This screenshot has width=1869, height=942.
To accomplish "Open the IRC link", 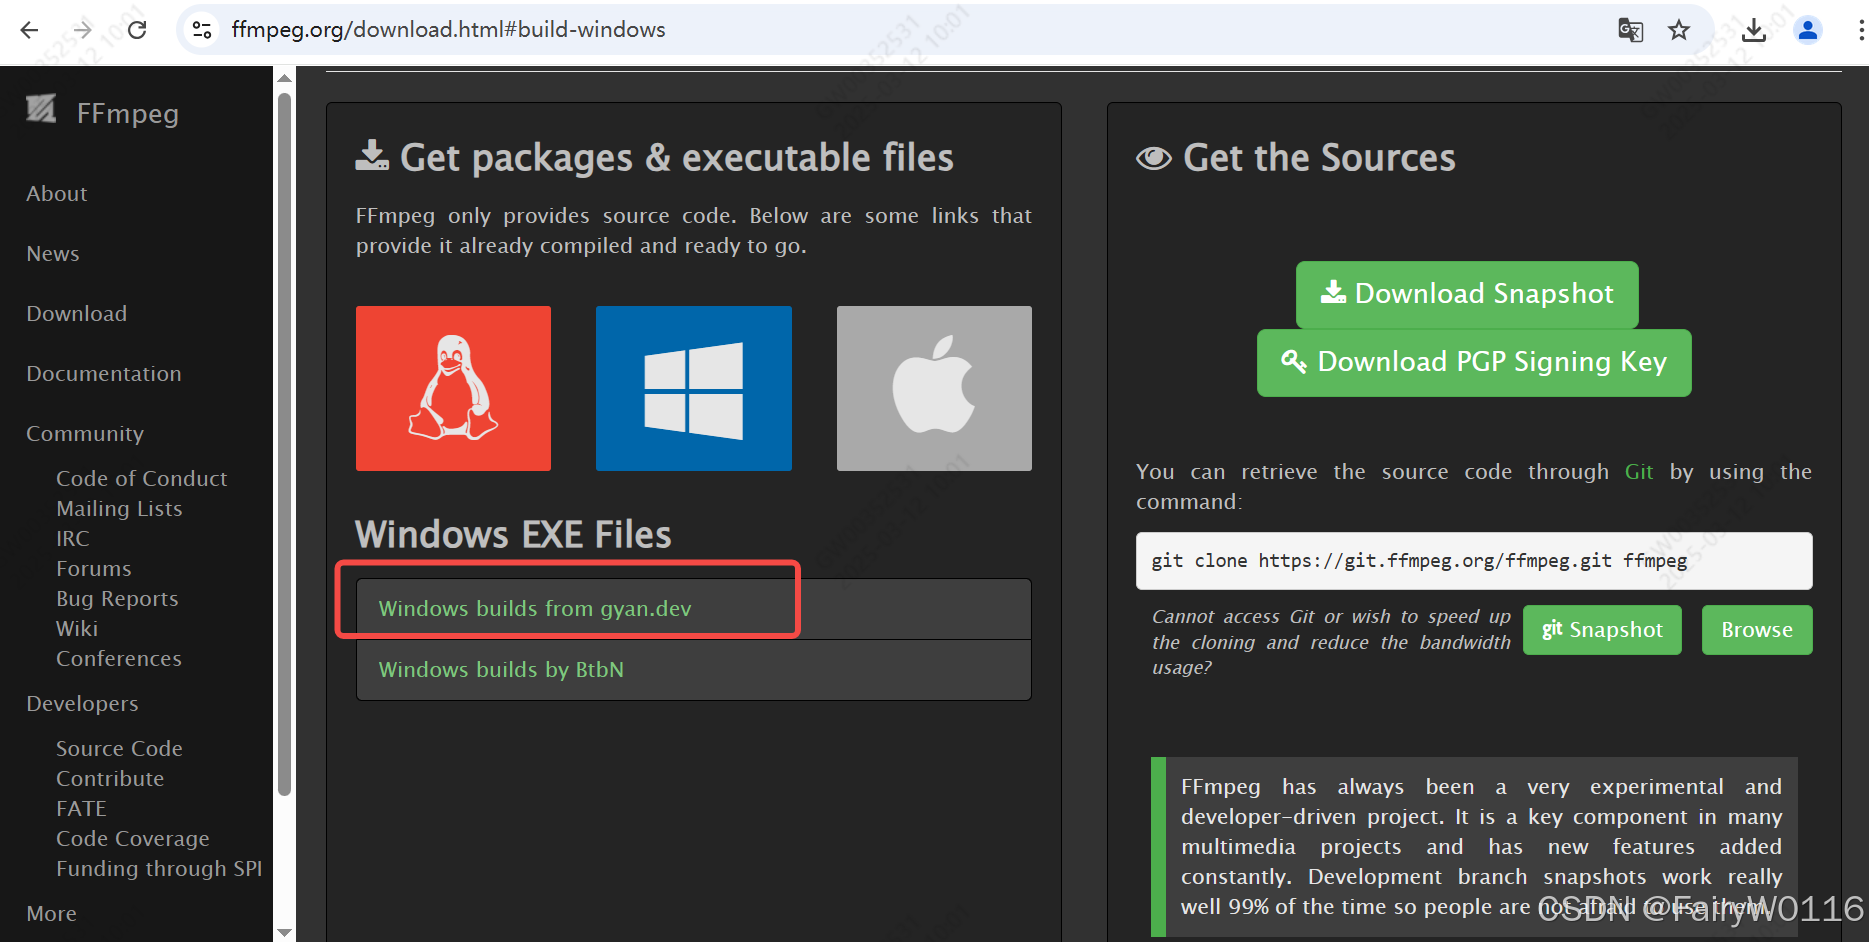I will 73,539.
